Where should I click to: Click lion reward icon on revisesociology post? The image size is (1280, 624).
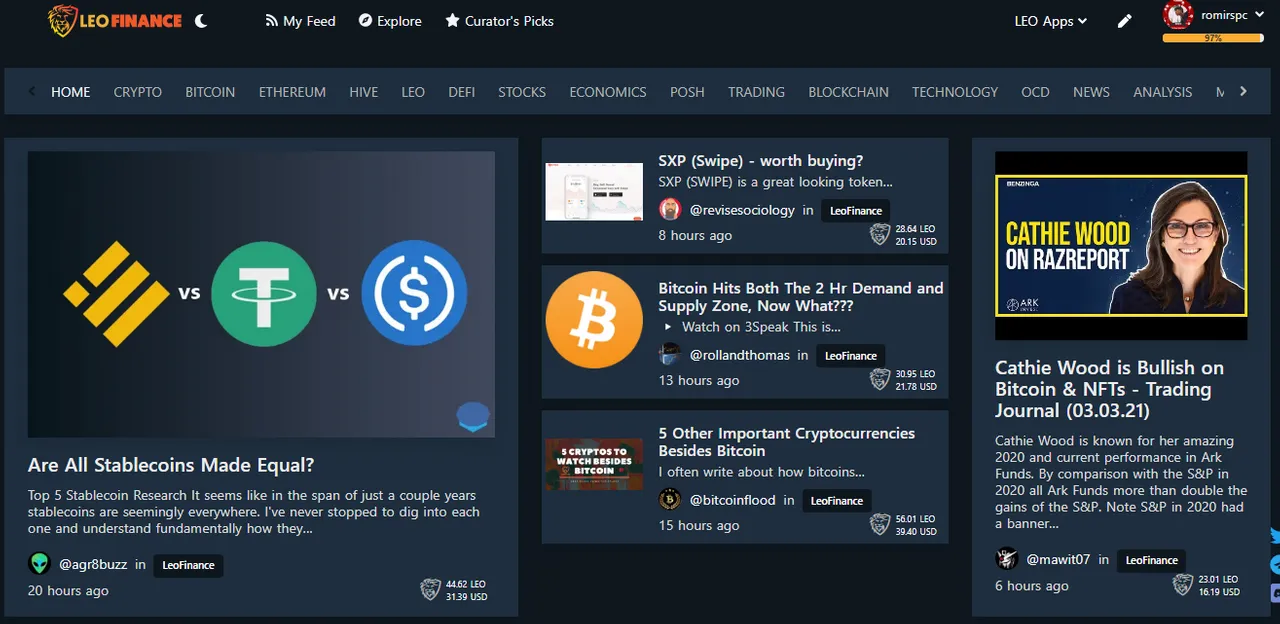click(879, 235)
